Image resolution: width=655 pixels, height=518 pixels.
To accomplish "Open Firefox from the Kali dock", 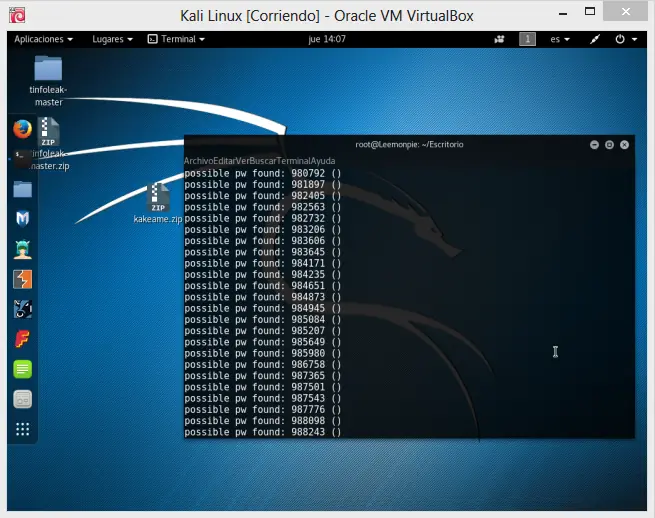I will [x=22, y=129].
